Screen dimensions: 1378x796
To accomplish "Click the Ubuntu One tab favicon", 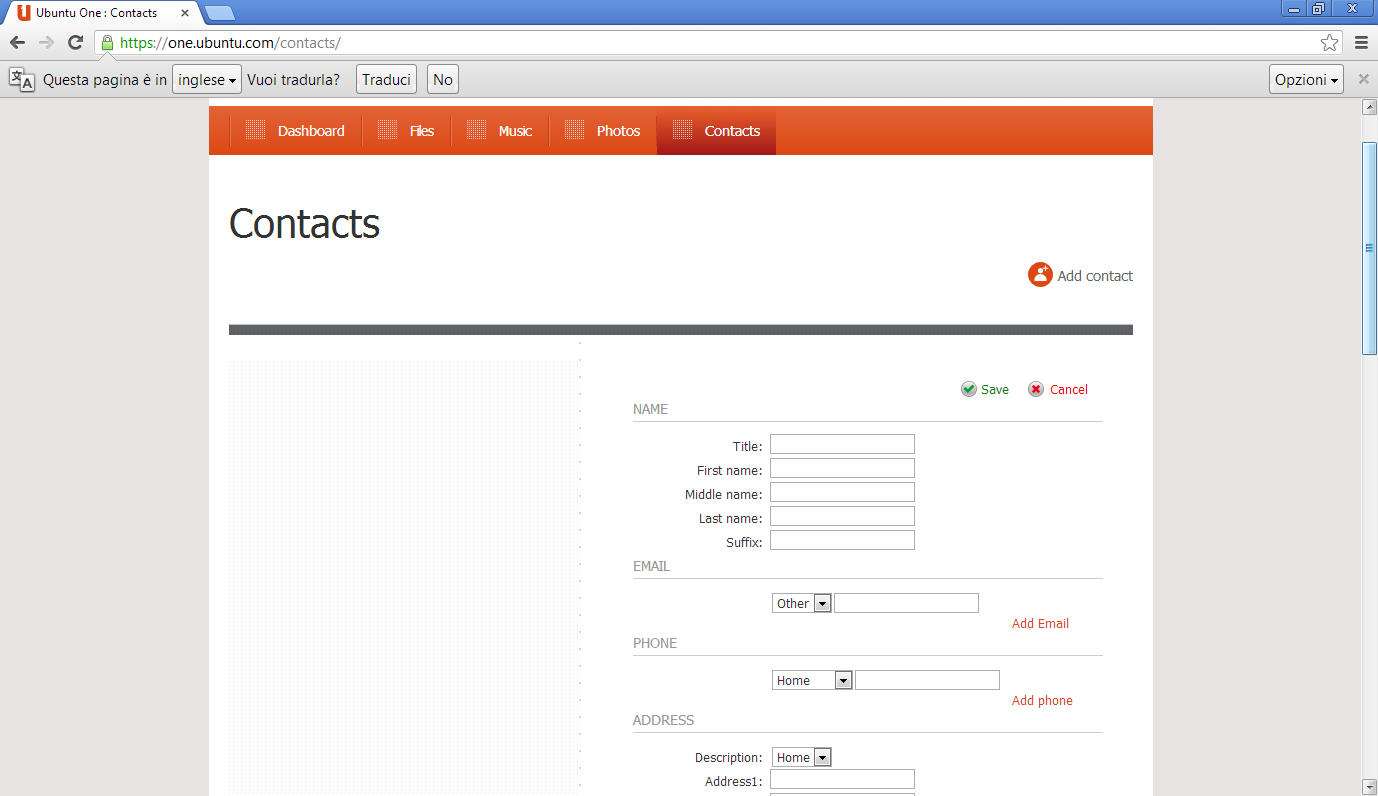I will pyautogui.click(x=24, y=13).
